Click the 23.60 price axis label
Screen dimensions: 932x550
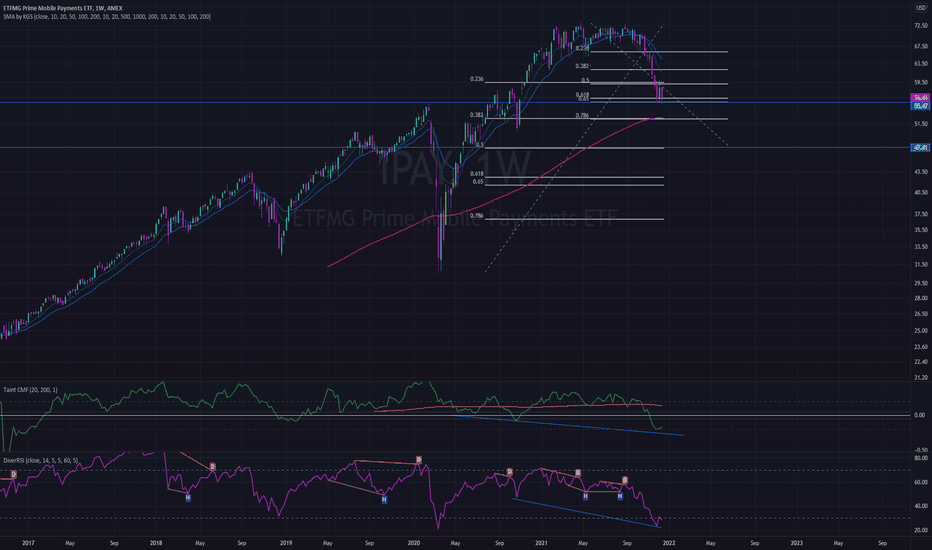point(921,347)
